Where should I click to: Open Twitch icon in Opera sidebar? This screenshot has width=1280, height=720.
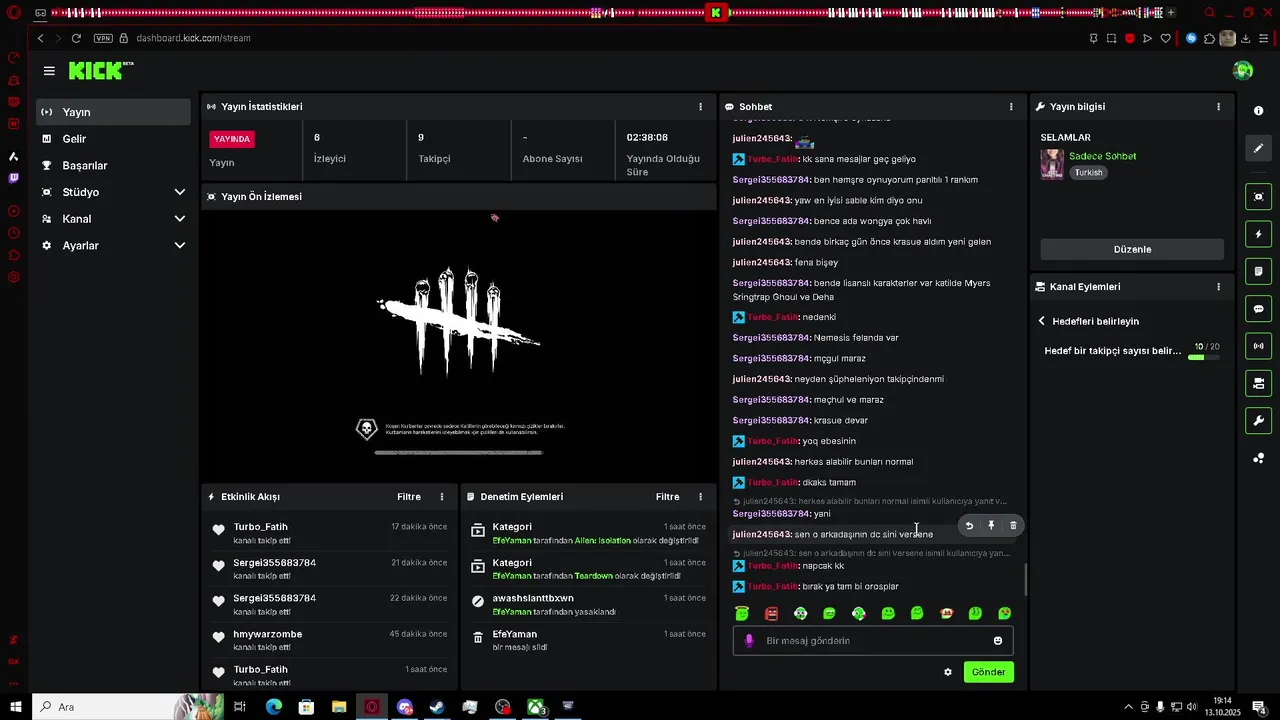13,178
